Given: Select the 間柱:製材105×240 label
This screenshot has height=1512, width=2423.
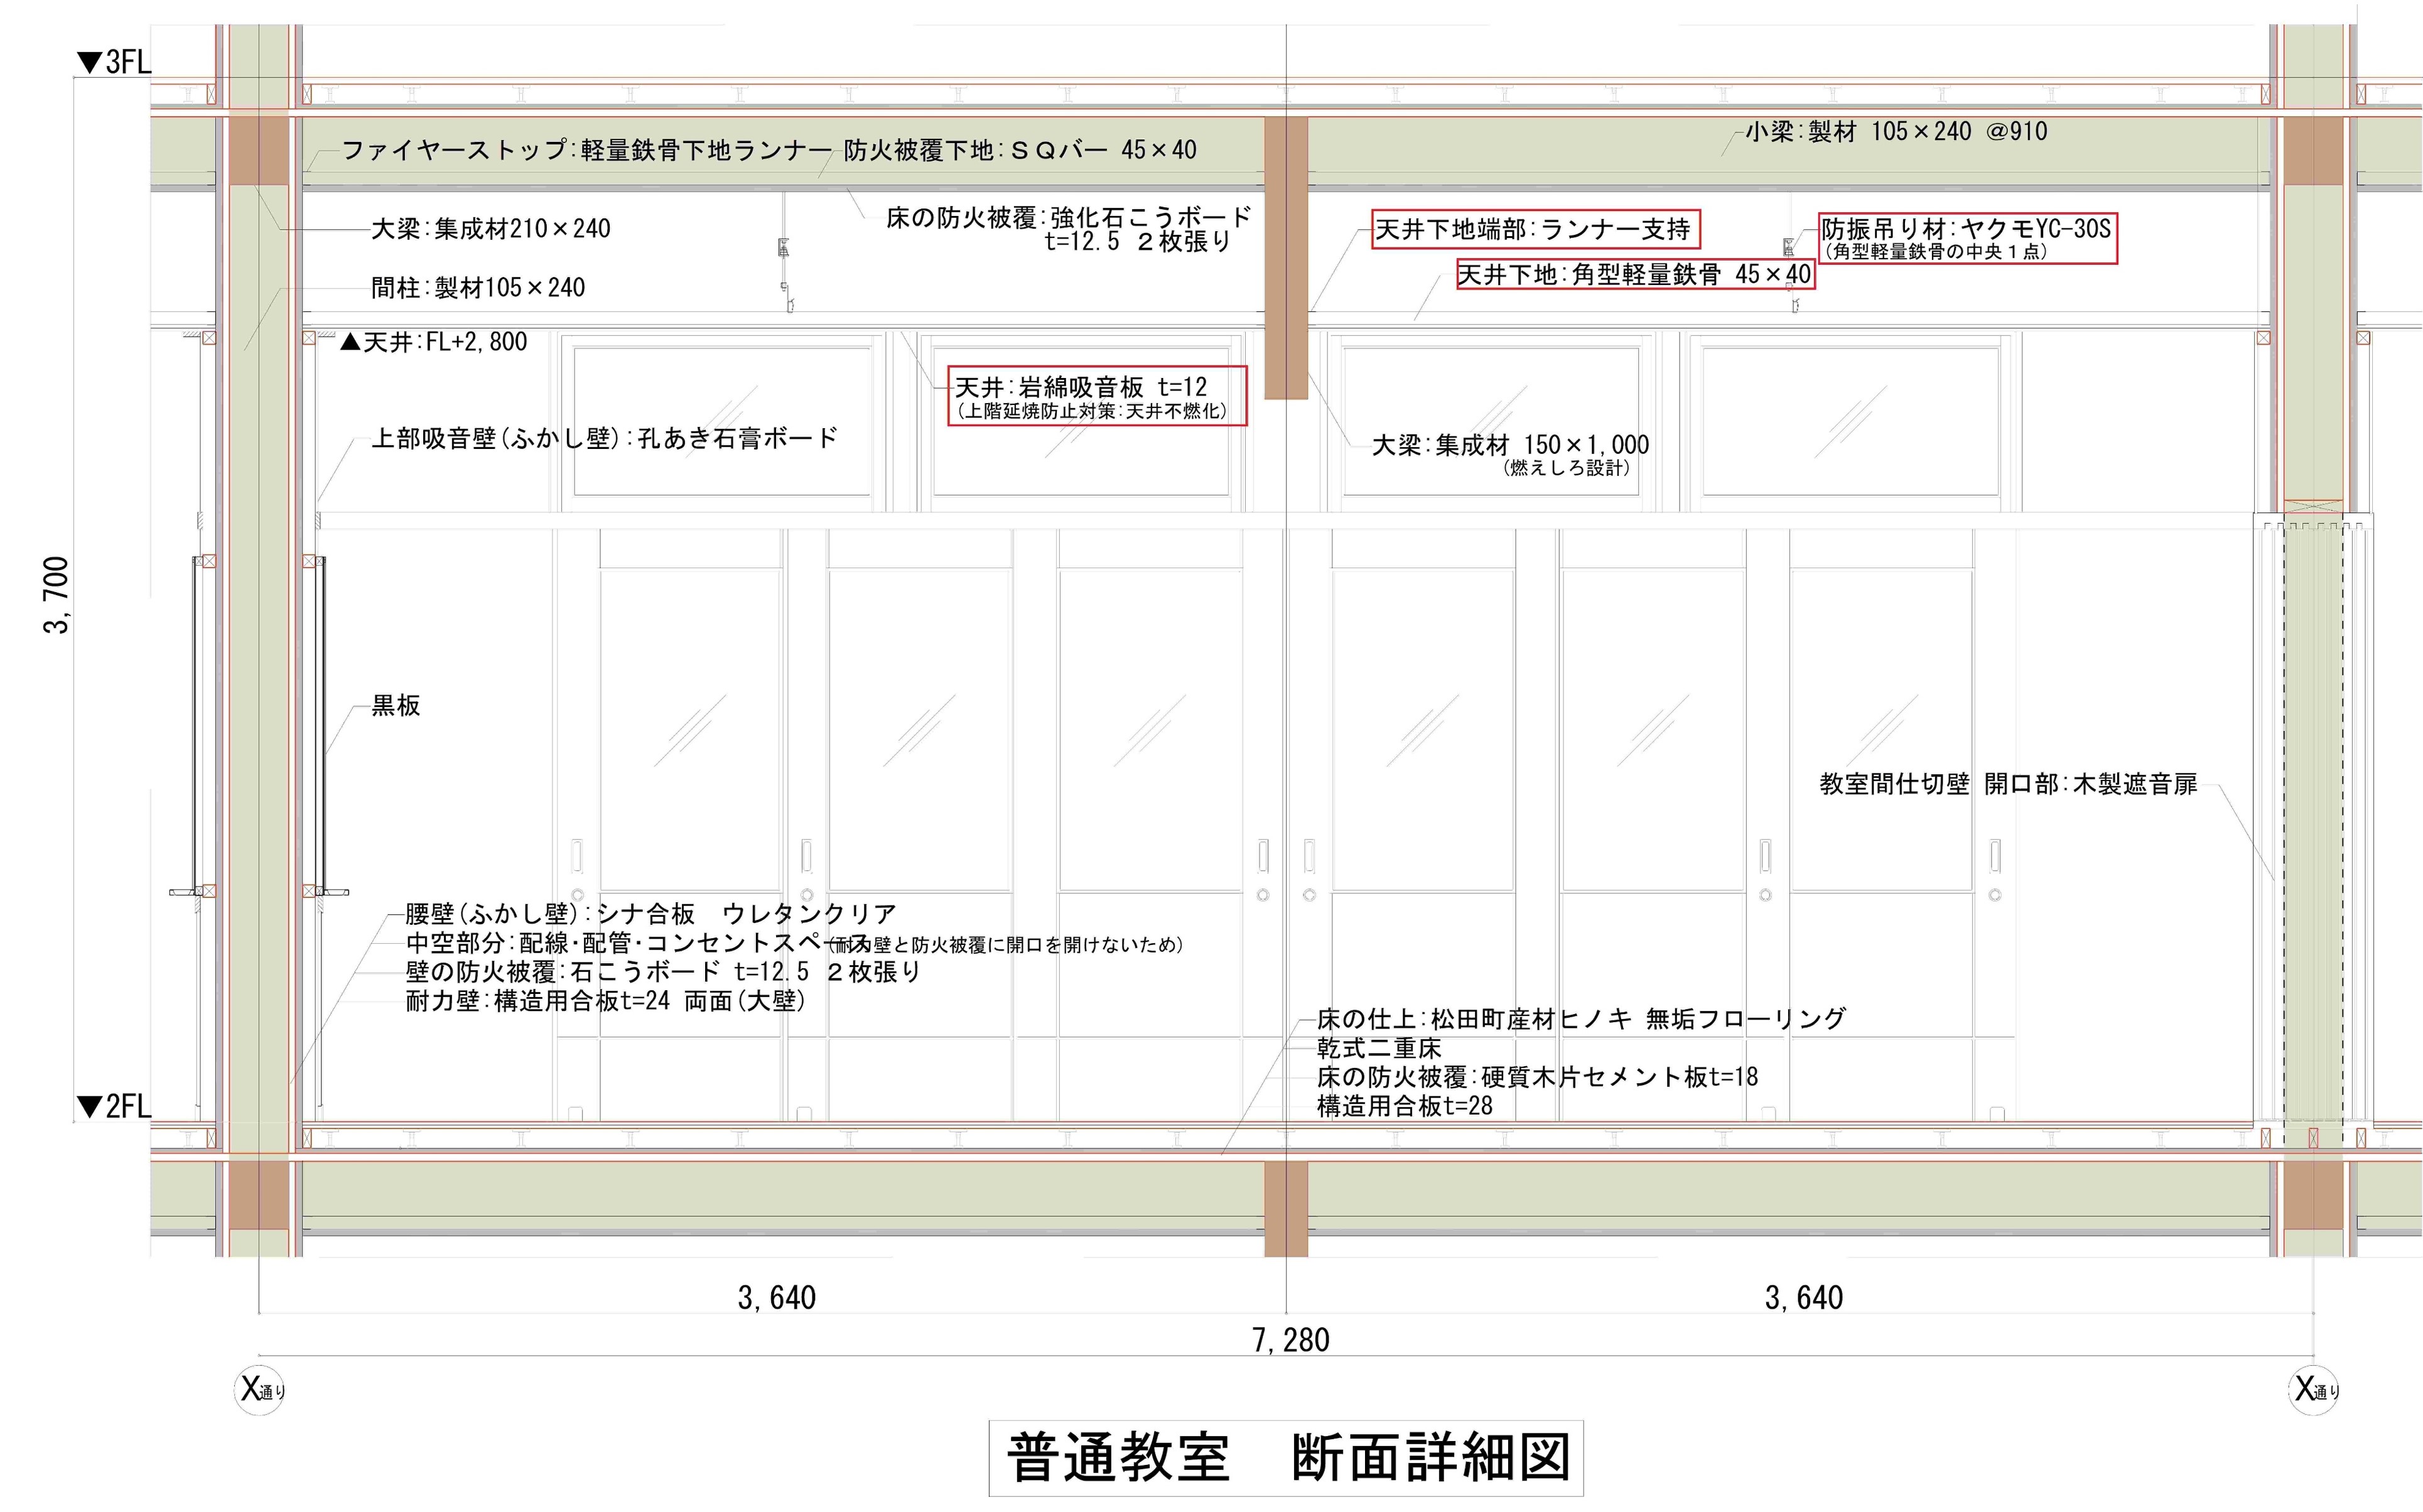Looking at the screenshot, I should point(478,288).
